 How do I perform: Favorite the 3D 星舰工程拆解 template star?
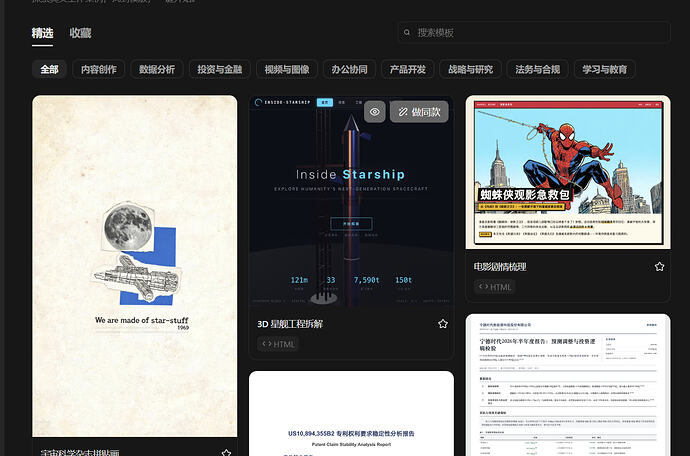coord(443,324)
